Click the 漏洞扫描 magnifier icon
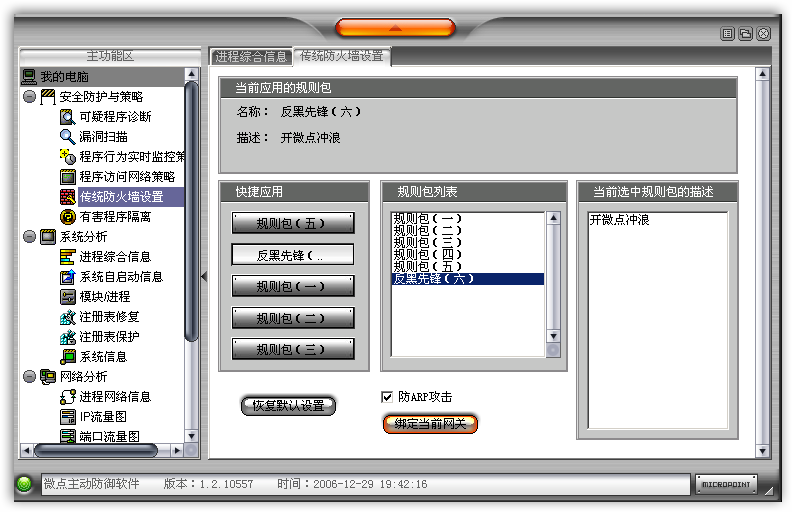The height and width of the screenshot is (513, 793). 67,137
